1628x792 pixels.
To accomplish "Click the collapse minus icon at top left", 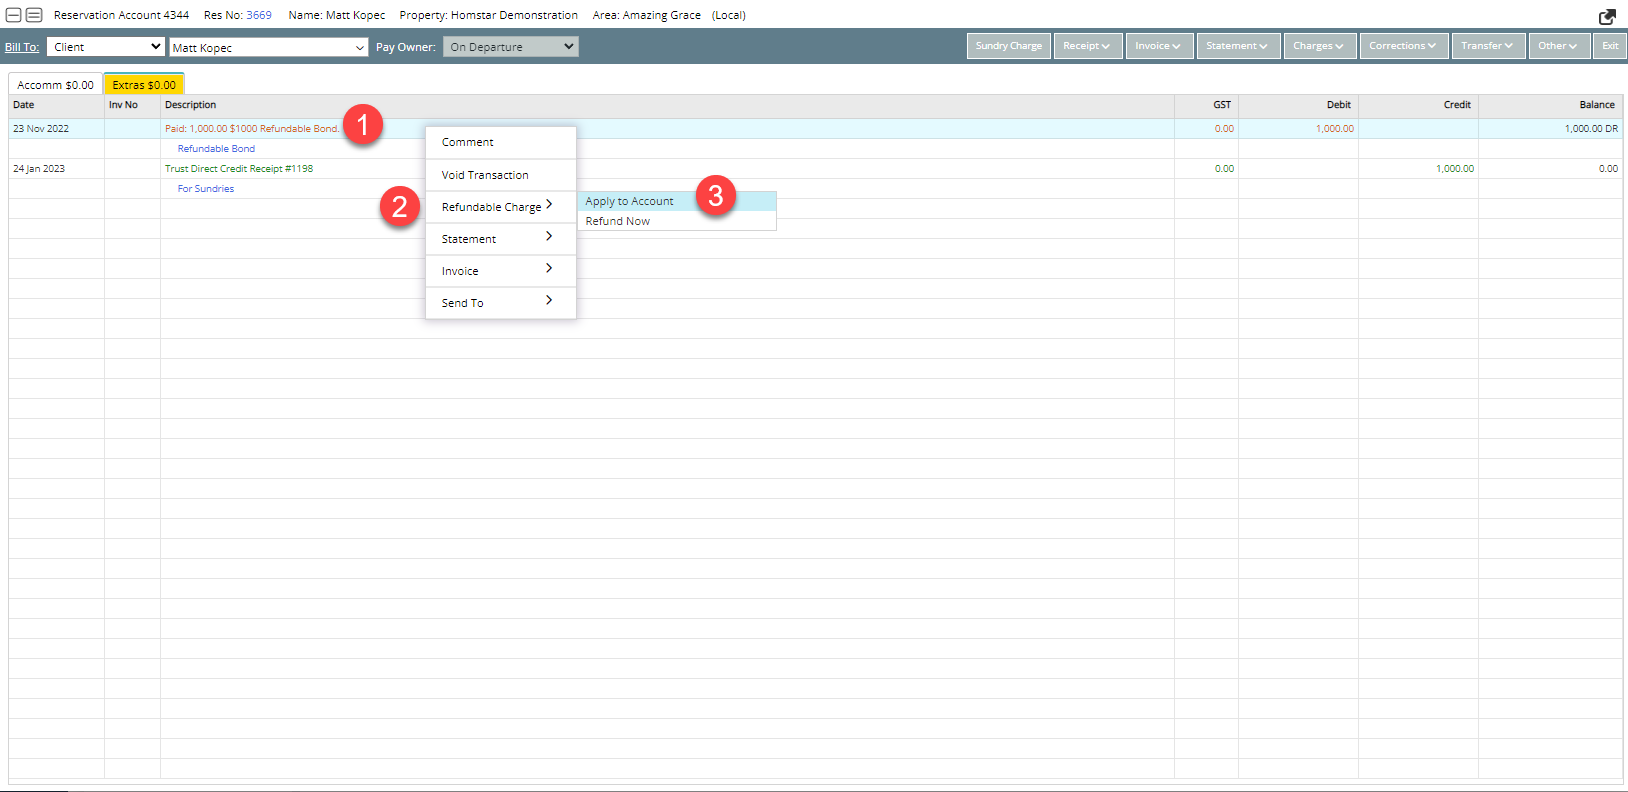I will tap(14, 15).
